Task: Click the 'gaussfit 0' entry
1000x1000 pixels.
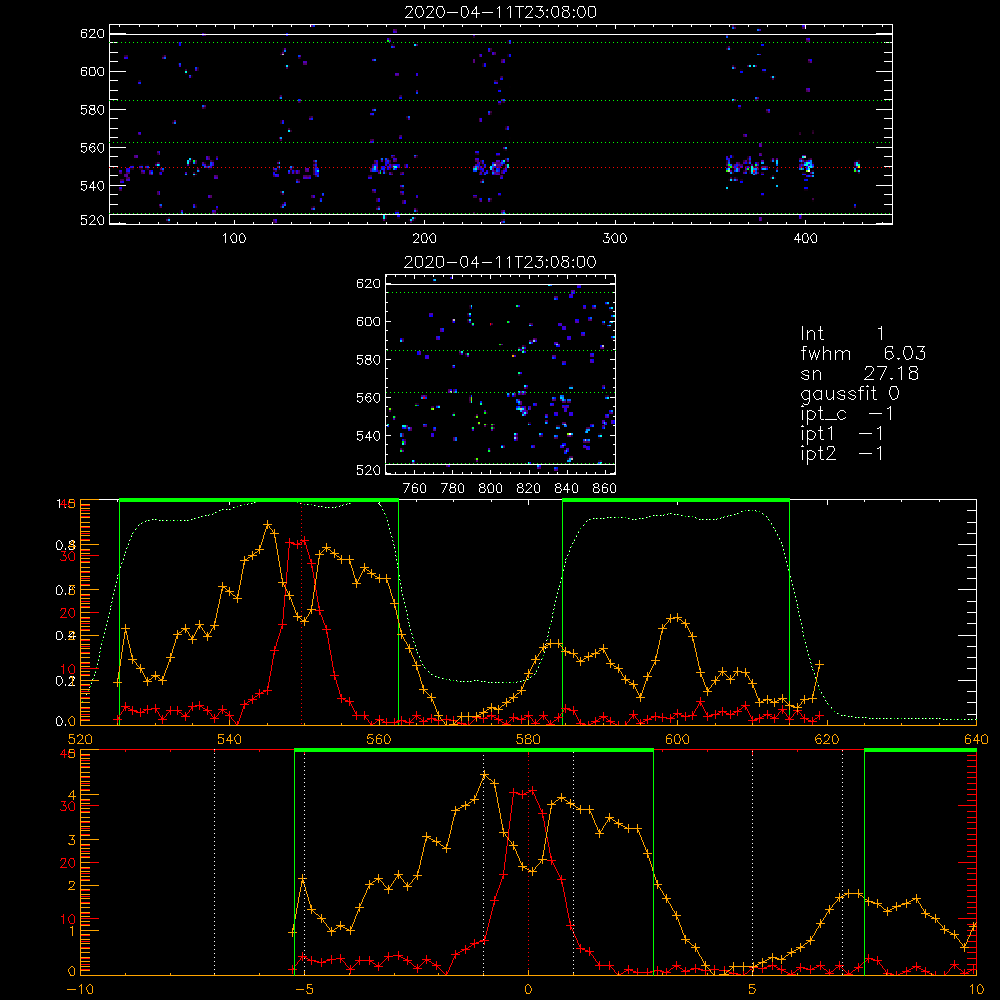Action: coord(850,393)
